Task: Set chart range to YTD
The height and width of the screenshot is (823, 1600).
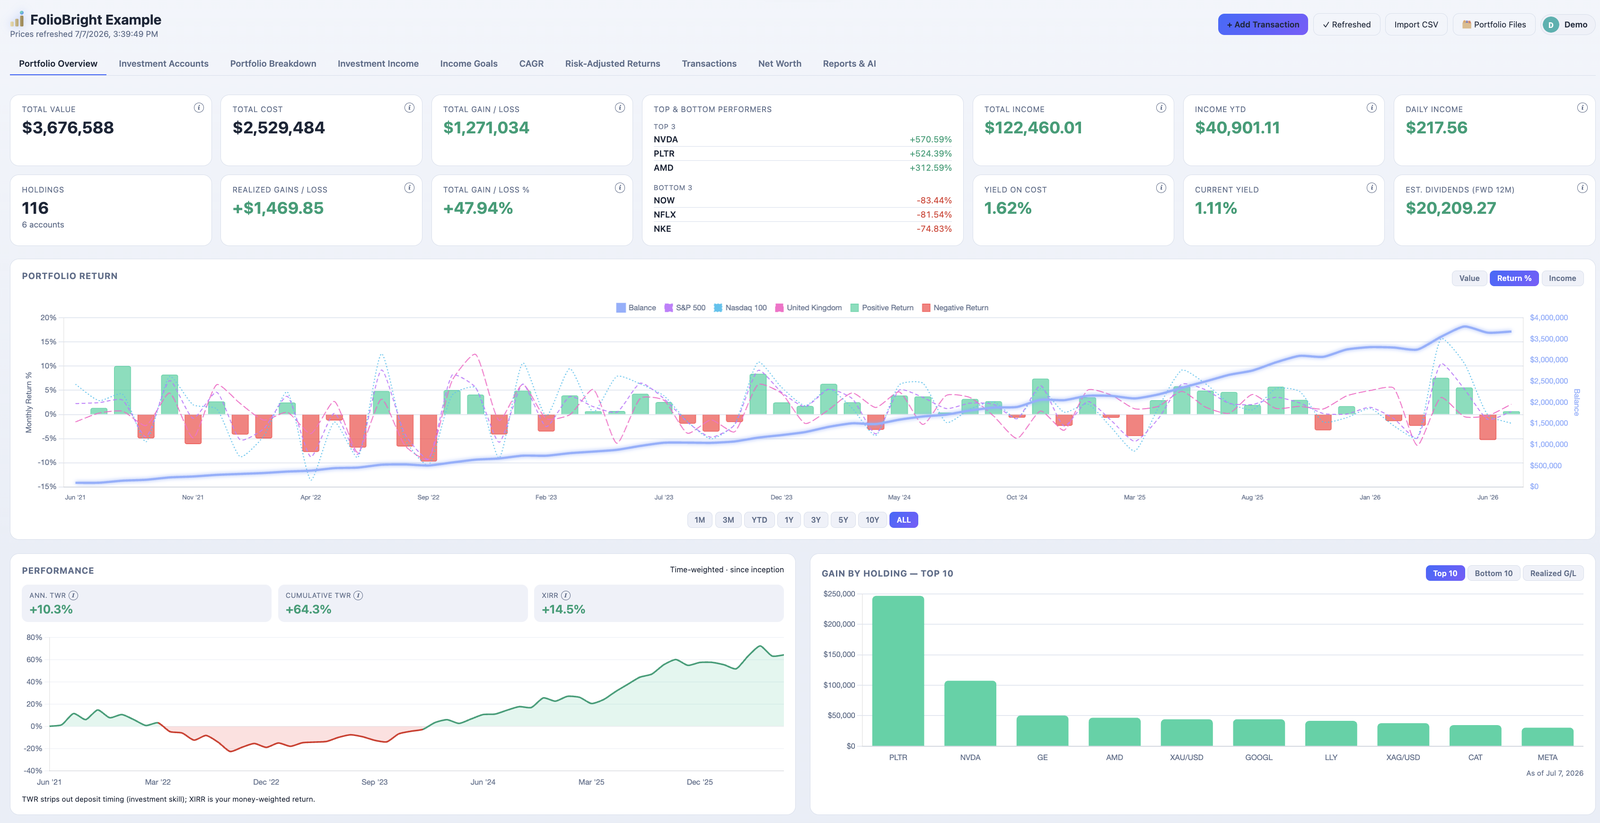Action: point(759,520)
